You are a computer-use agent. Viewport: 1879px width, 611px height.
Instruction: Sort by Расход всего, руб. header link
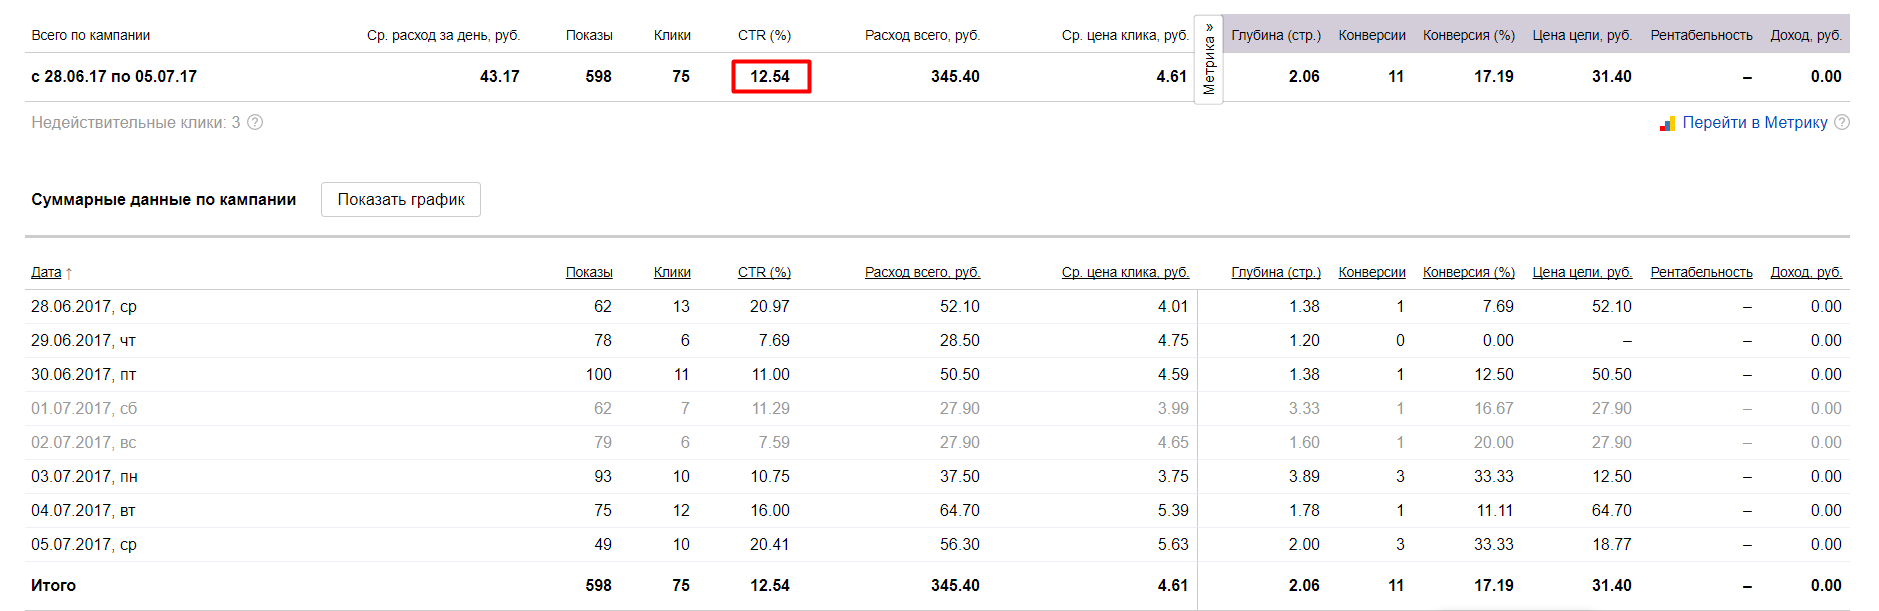tap(922, 272)
